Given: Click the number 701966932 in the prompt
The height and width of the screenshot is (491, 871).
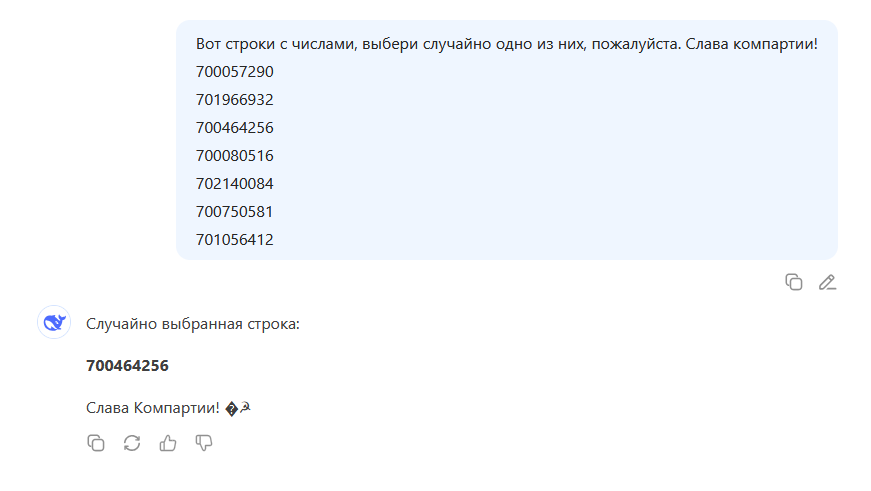Looking at the screenshot, I should point(234,100).
